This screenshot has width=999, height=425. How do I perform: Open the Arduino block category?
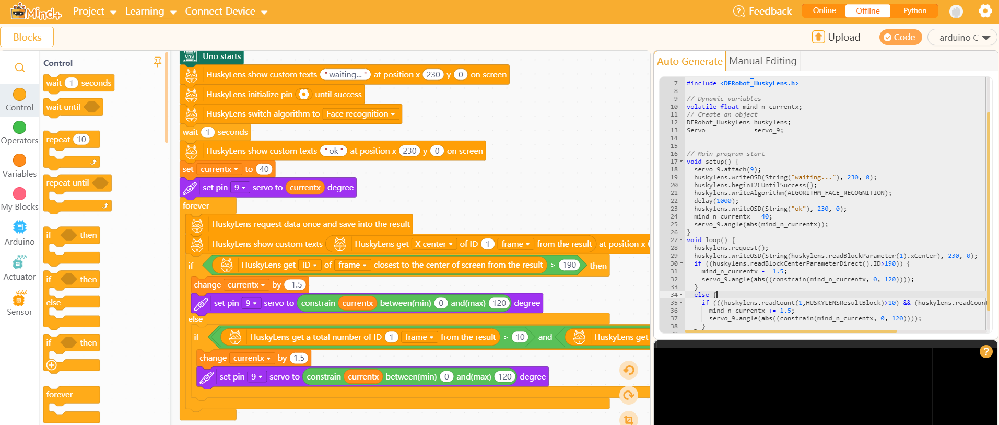coord(20,233)
